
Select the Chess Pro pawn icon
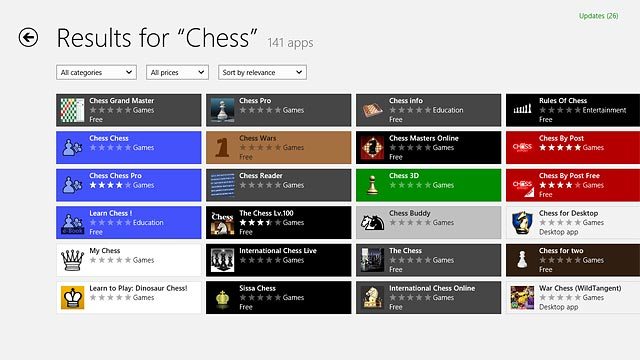222,110
